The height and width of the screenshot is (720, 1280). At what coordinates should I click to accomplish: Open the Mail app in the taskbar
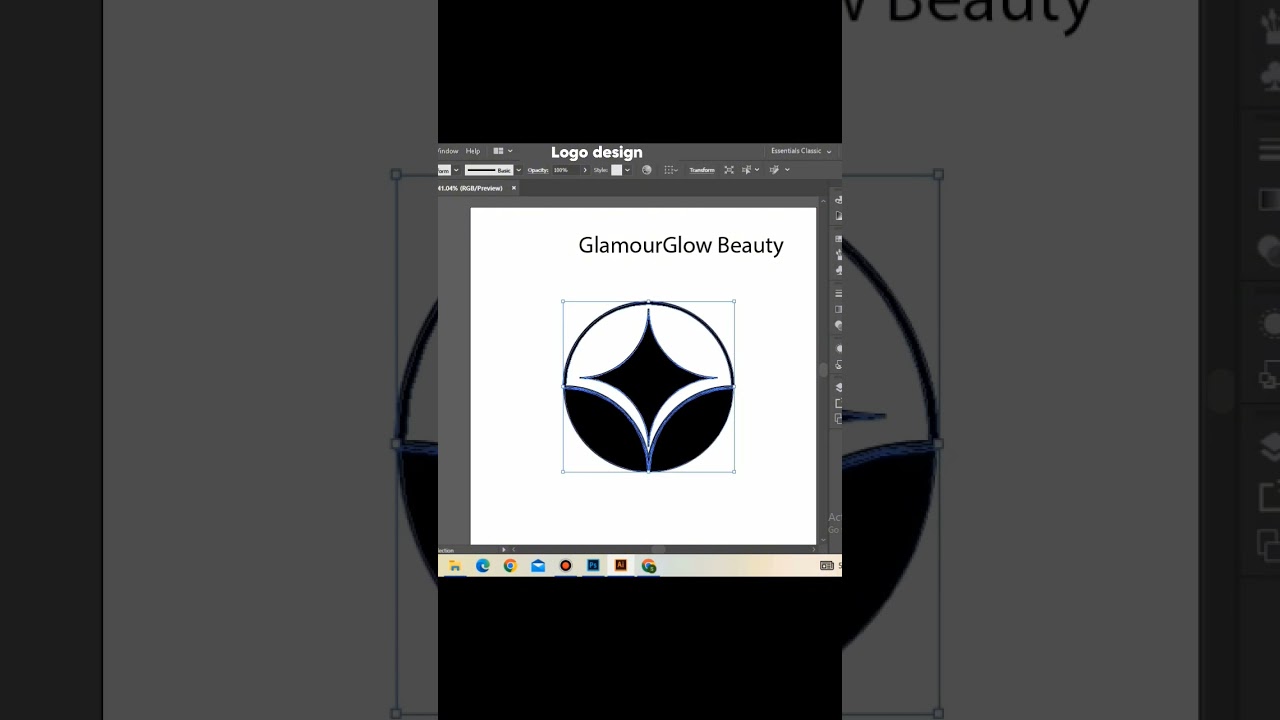coord(538,566)
